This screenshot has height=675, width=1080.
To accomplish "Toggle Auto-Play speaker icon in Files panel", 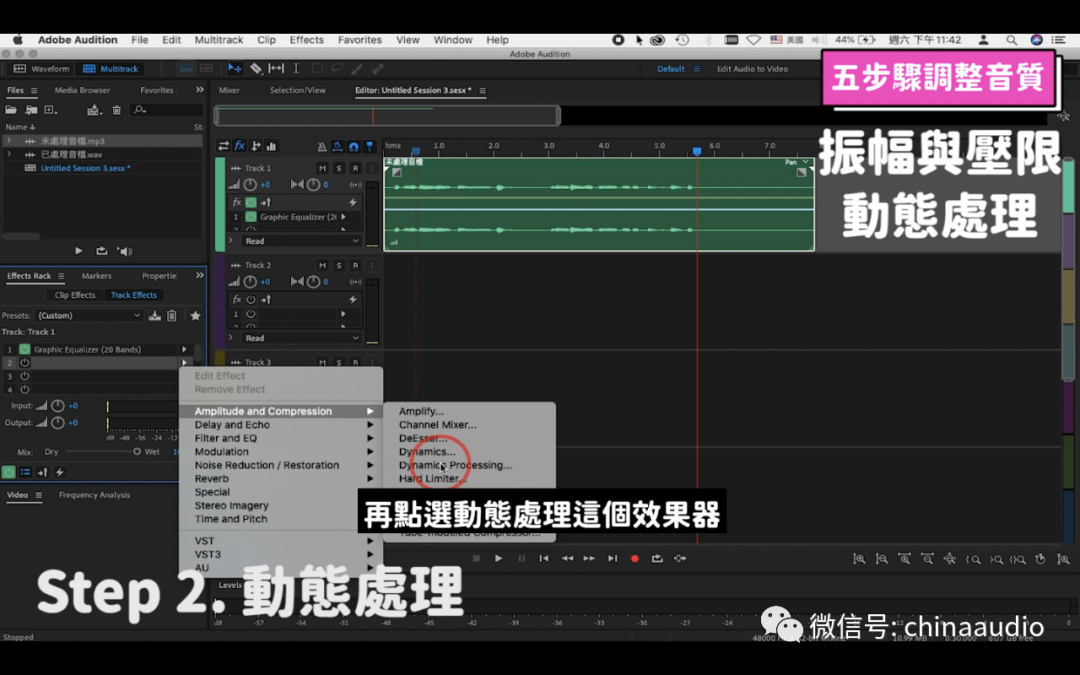I will click(x=125, y=251).
